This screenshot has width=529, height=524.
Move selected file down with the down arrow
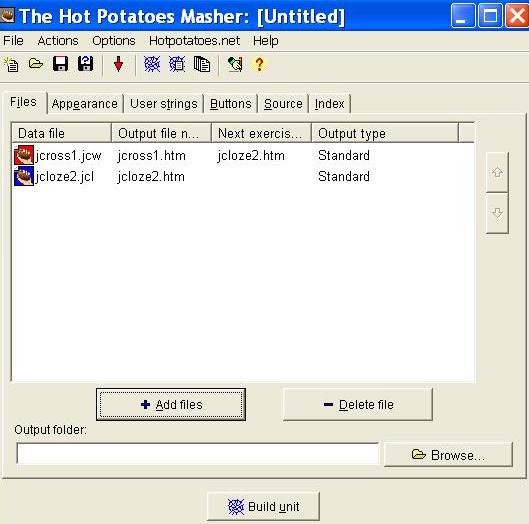tap(497, 213)
